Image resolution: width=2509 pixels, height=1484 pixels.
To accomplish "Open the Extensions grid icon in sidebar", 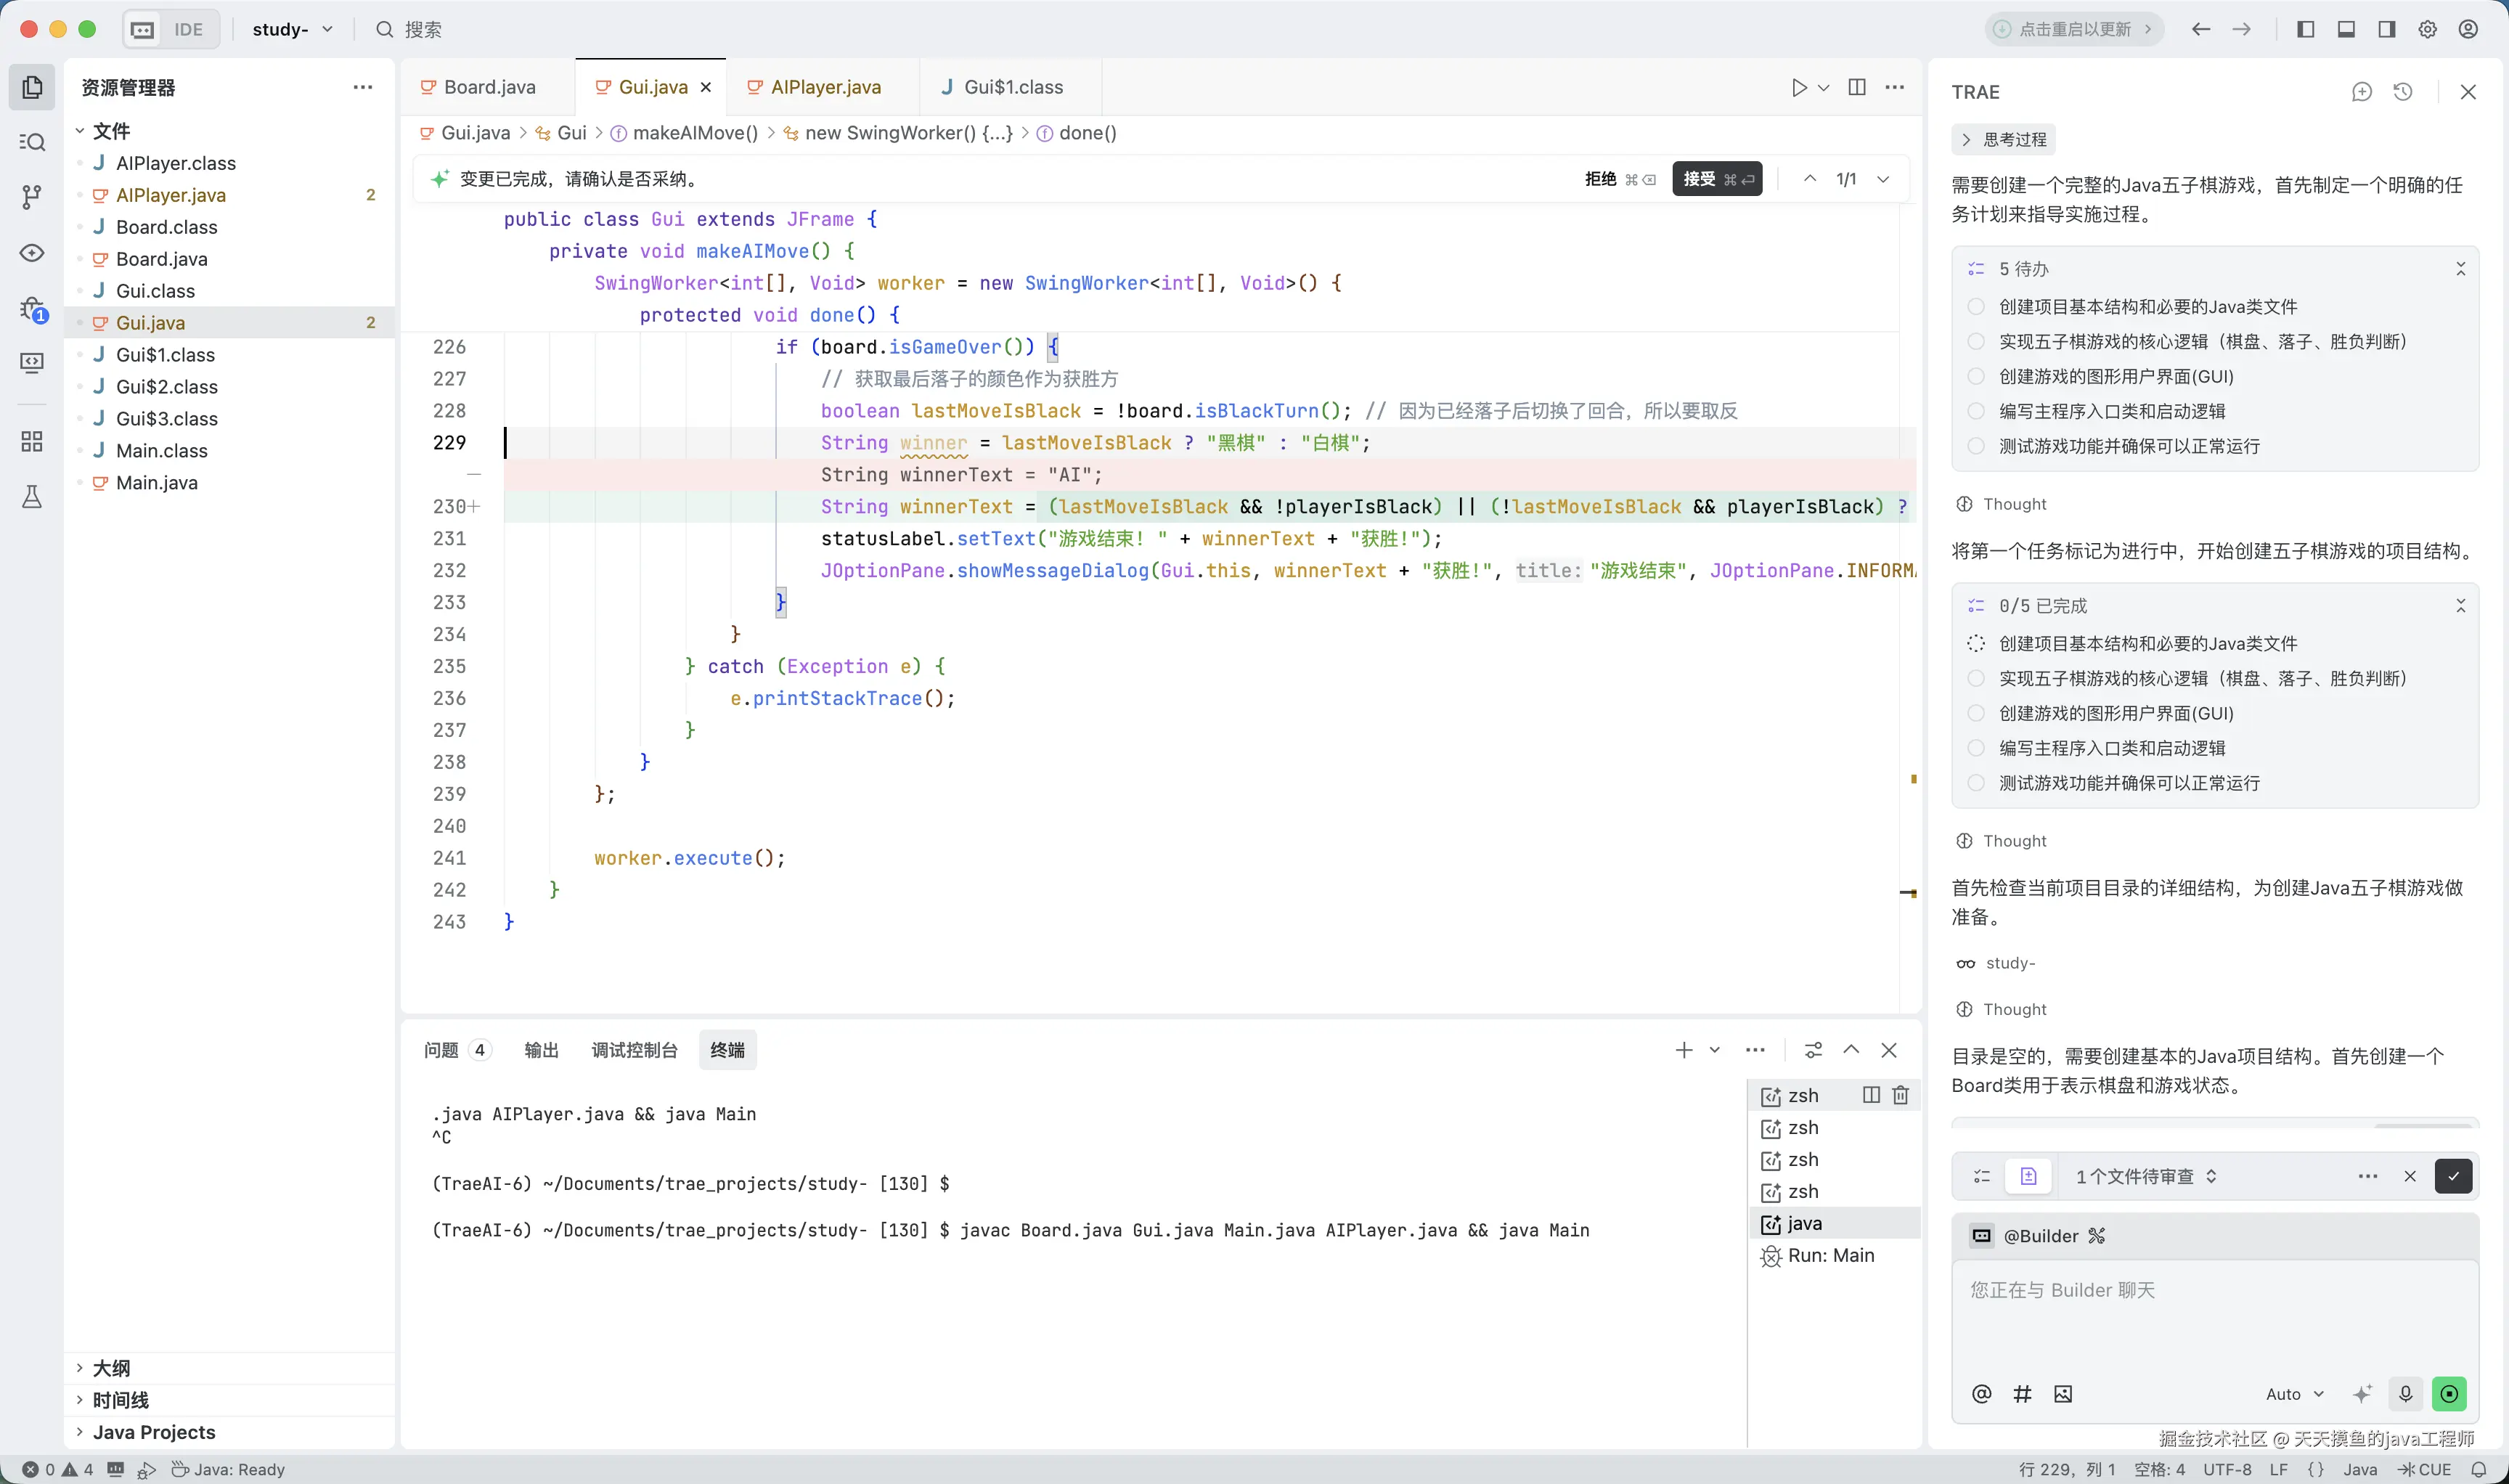I will (32, 441).
